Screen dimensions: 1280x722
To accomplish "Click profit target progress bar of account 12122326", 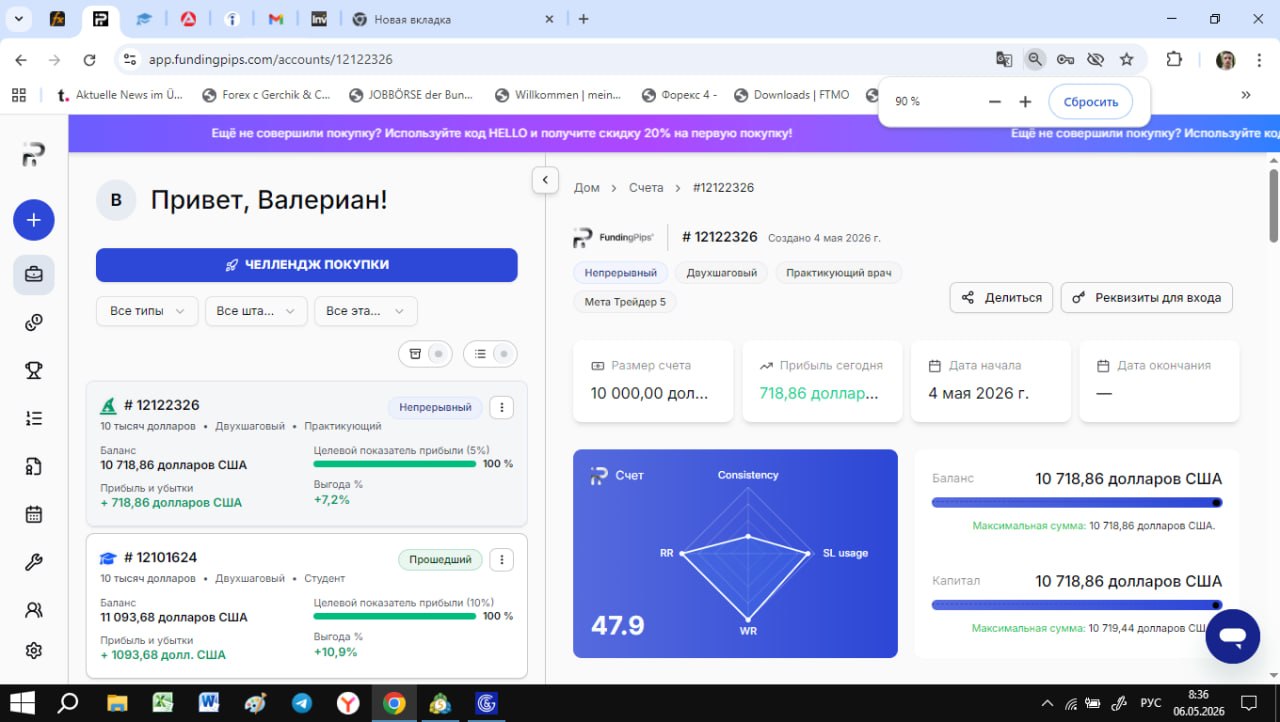I will [395, 464].
